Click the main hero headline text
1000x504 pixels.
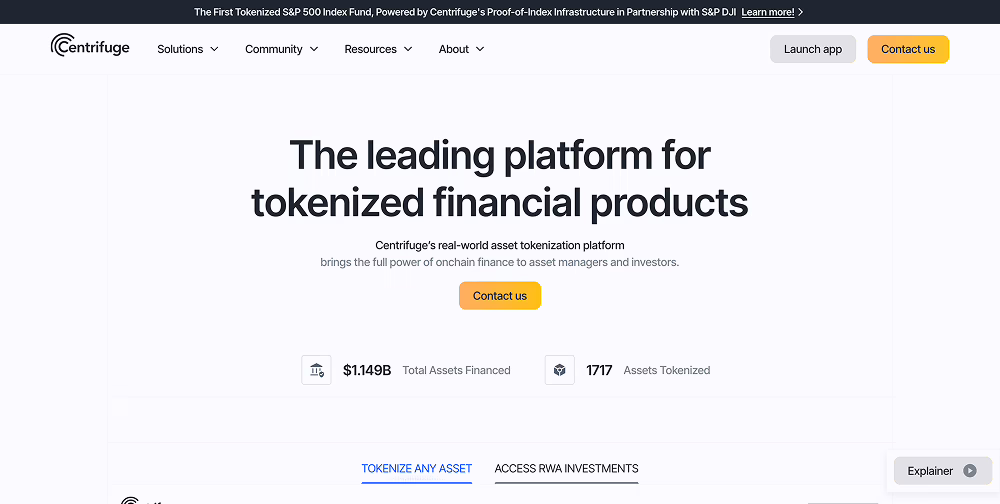pos(500,178)
